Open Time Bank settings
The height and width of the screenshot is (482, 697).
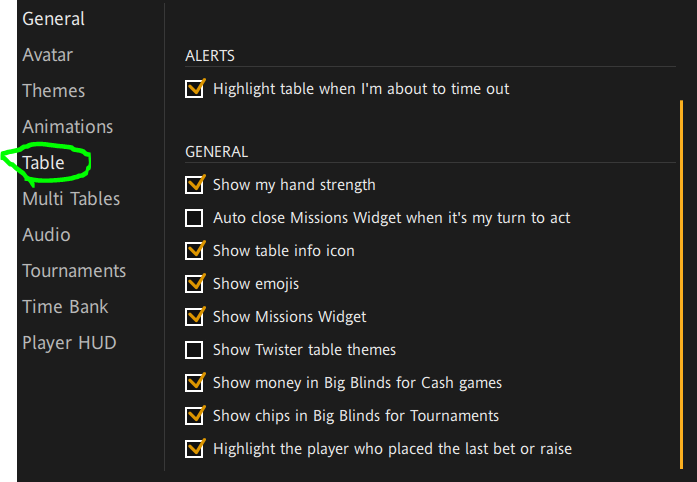65,307
